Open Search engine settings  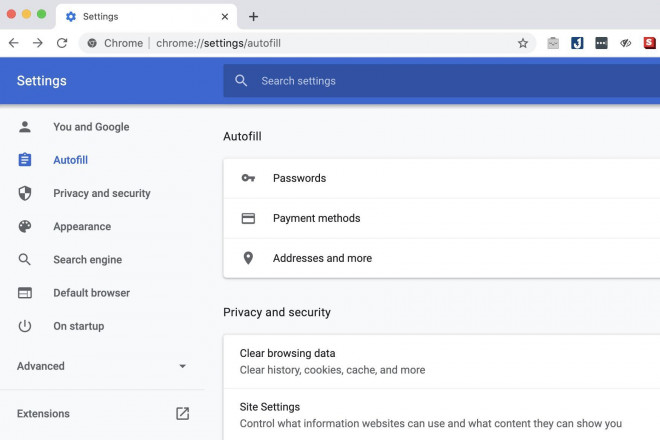coord(87,260)
